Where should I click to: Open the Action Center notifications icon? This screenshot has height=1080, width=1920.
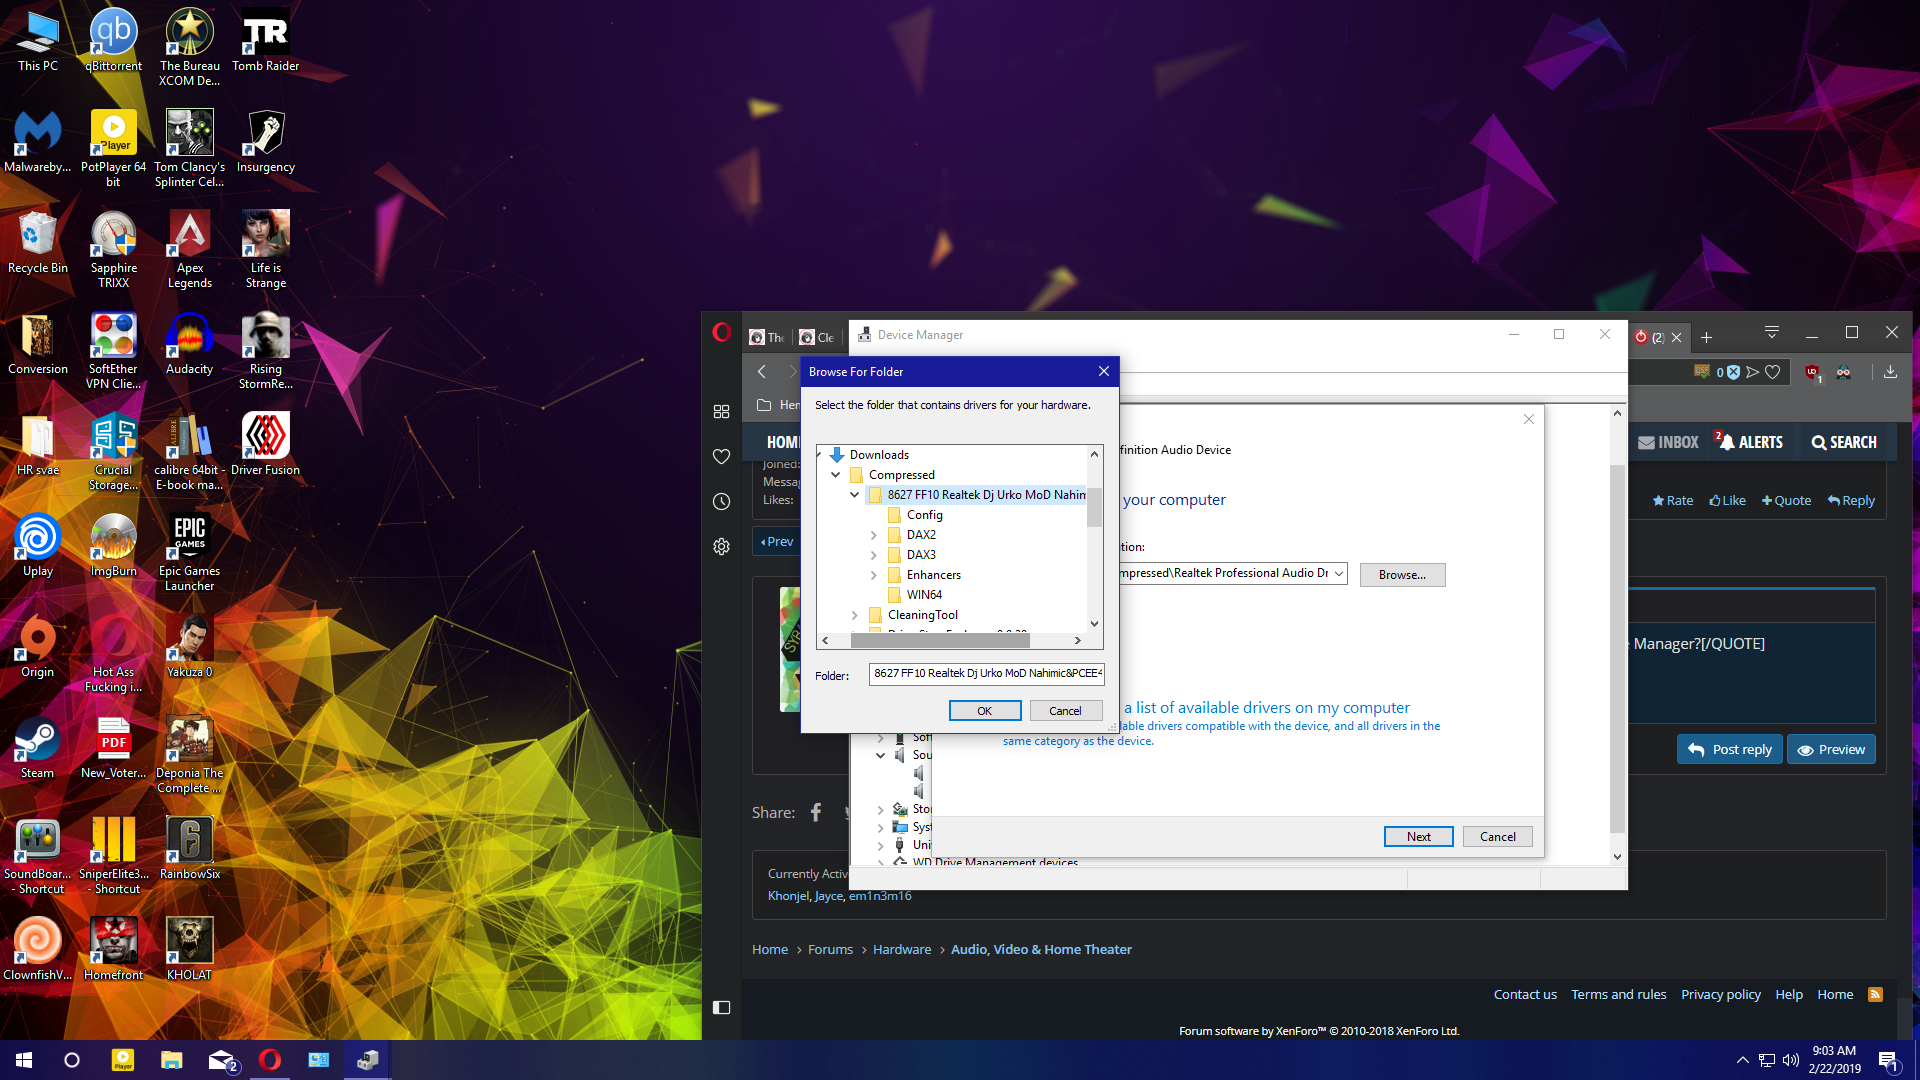[x=1888, y=1060]
